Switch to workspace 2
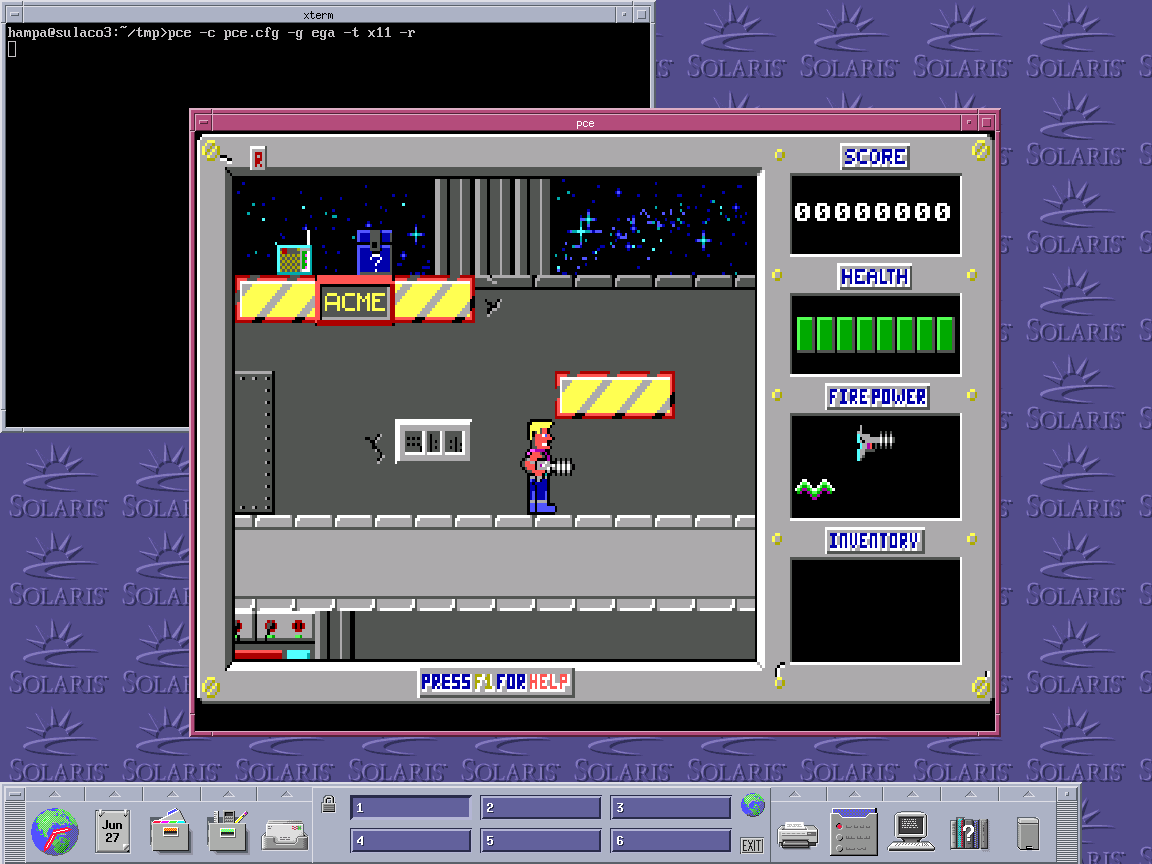 (x=540, y=807)
